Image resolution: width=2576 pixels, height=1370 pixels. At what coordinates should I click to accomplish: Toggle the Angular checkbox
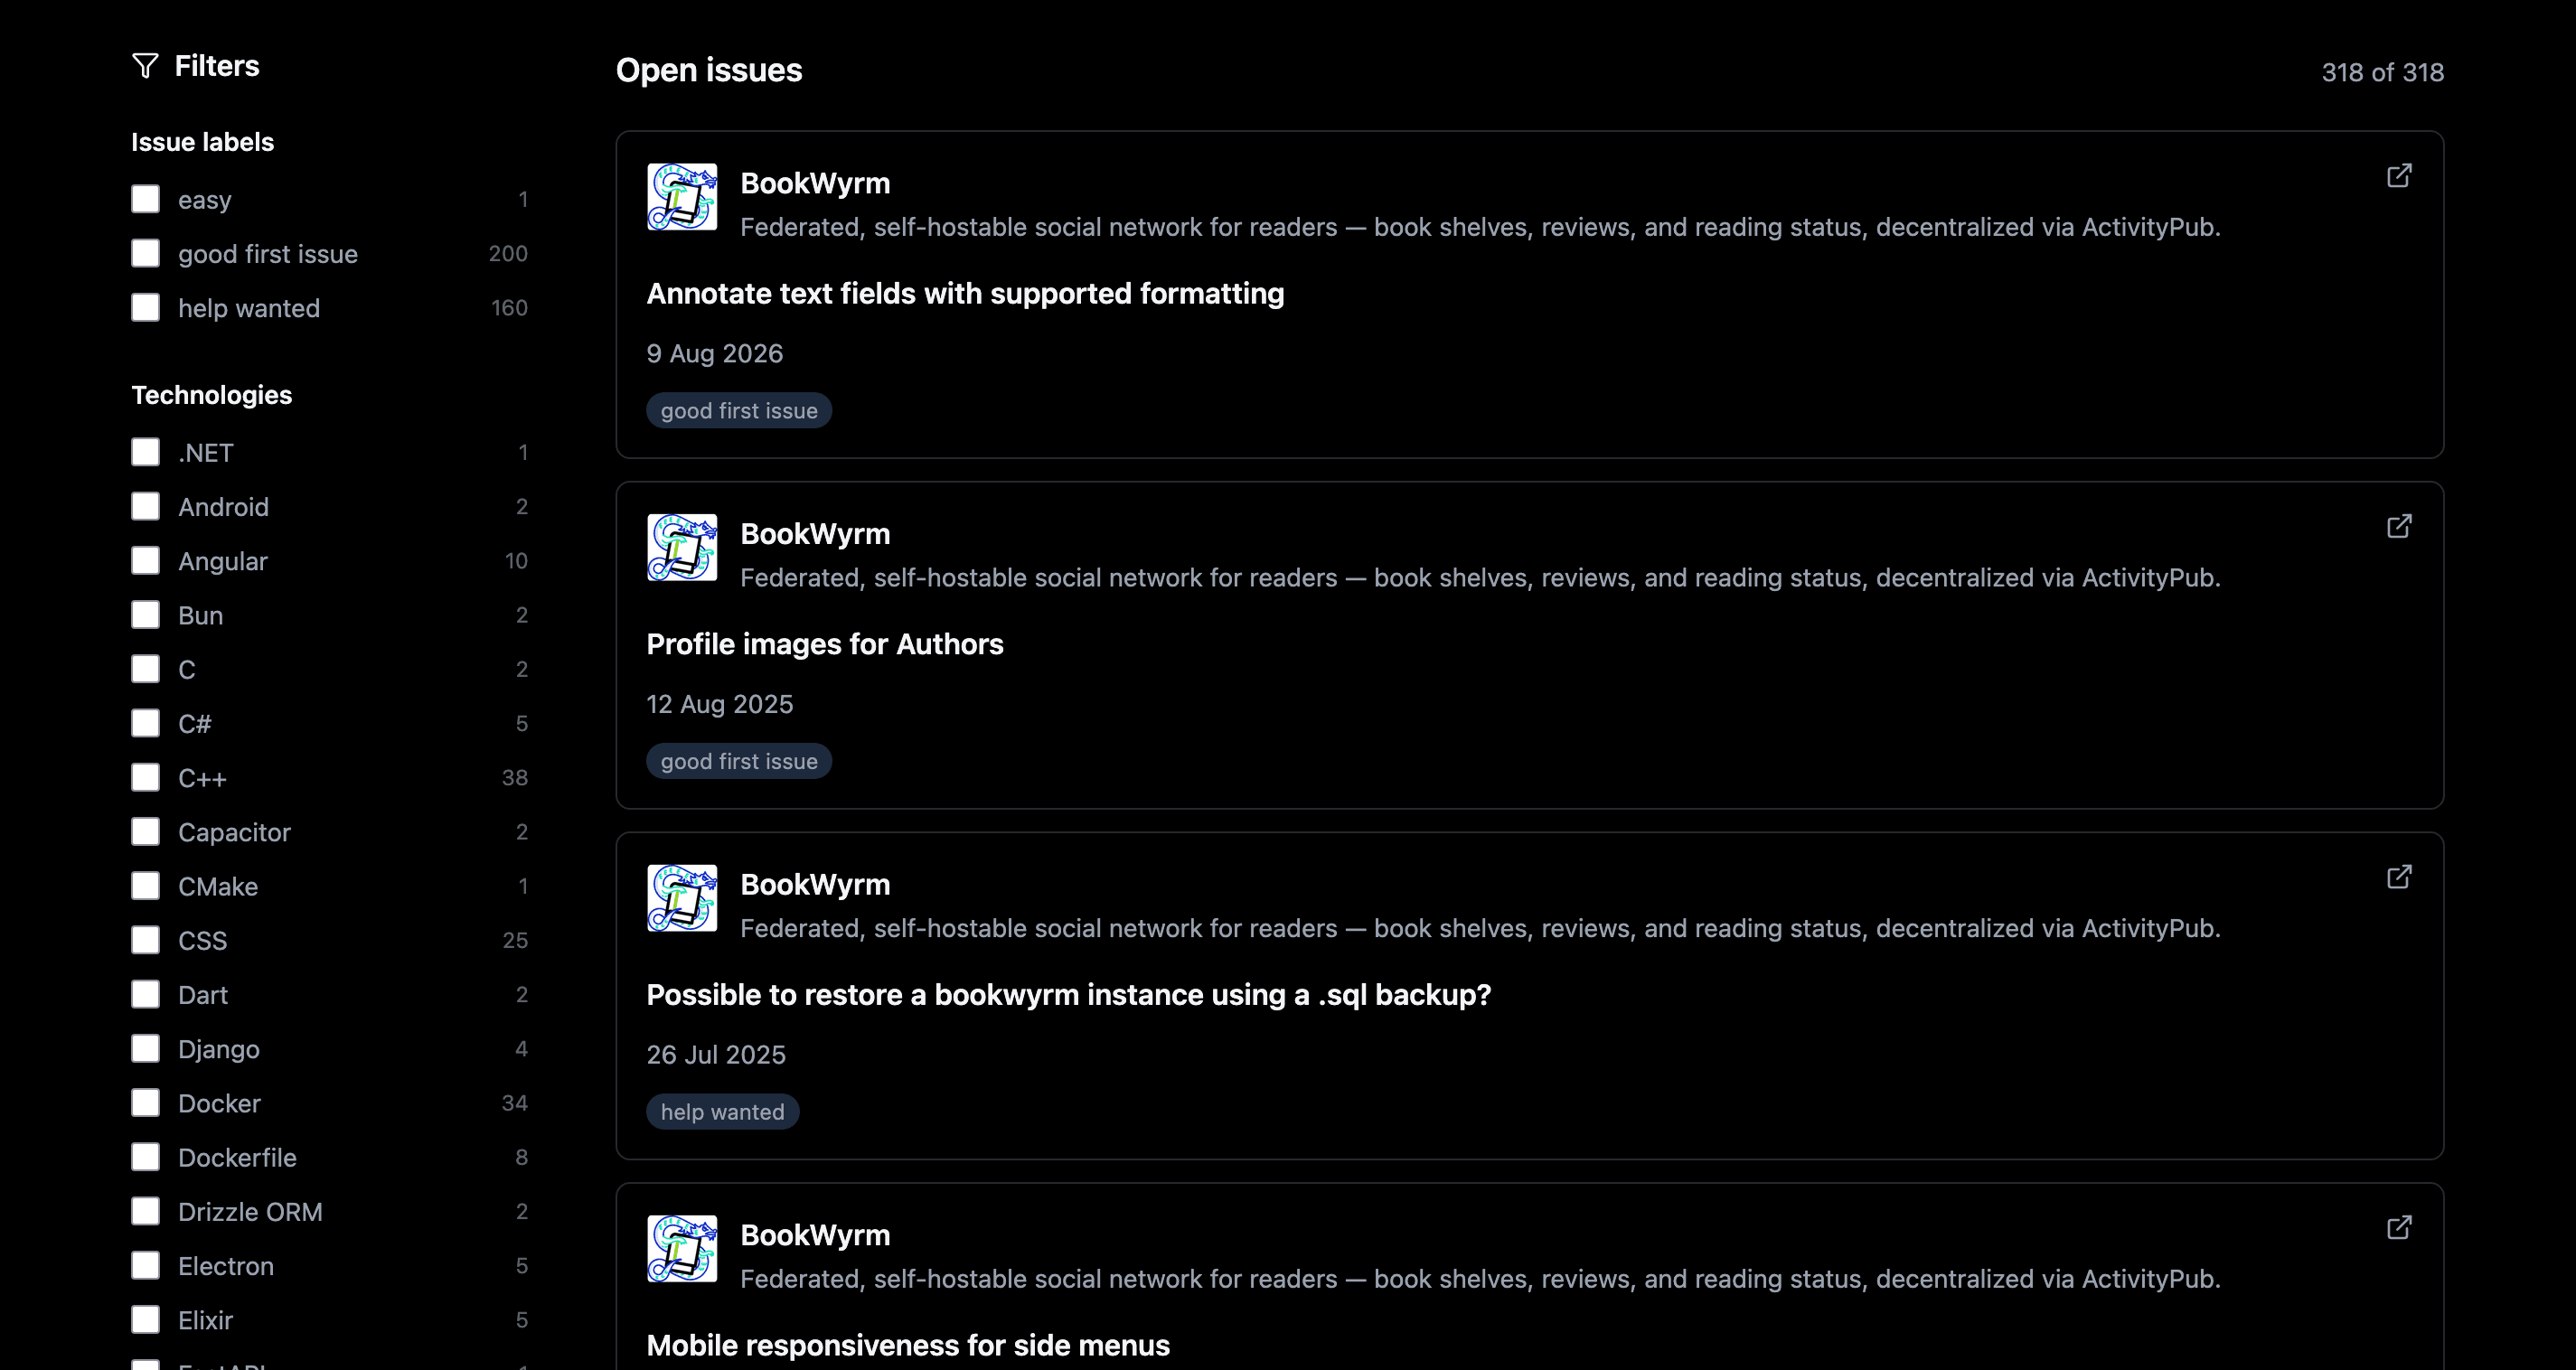146,560
